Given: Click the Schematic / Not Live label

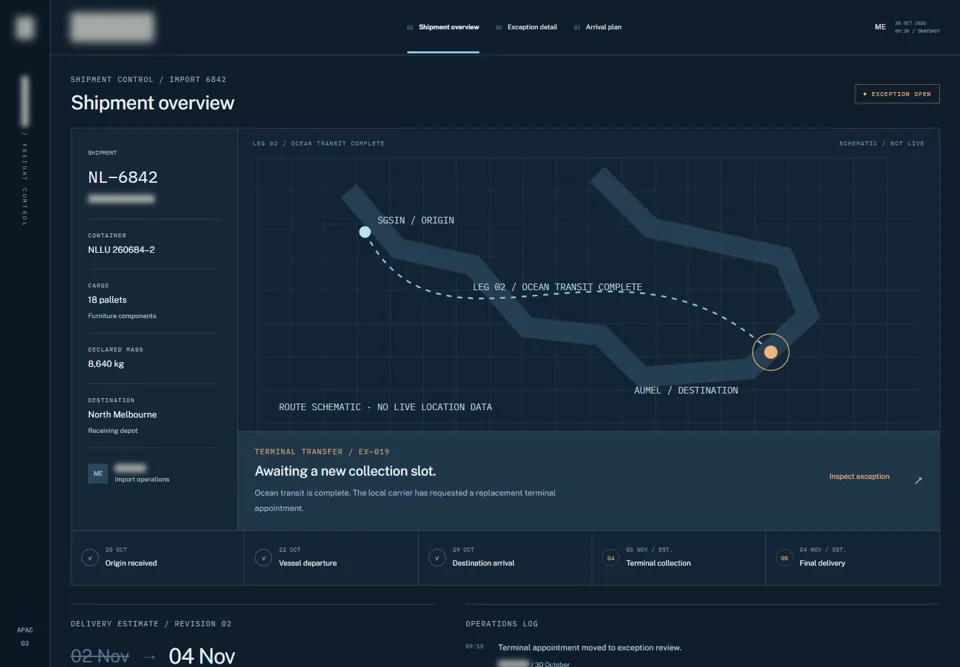Looking at the screenshot, I should 882,143.
